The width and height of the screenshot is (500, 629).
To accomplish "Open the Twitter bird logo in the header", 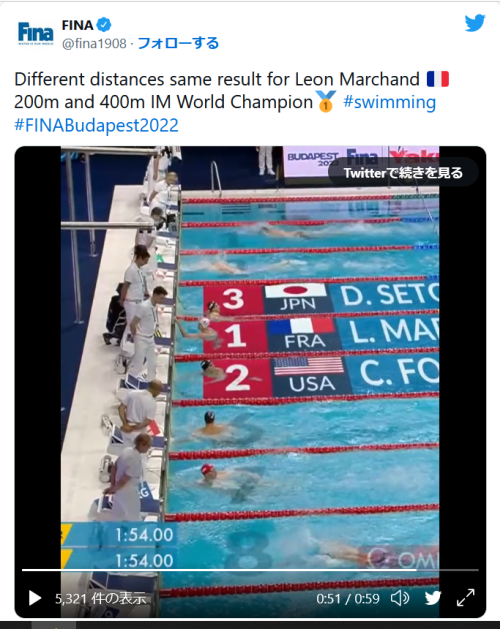I will click(x=475, y=23).
